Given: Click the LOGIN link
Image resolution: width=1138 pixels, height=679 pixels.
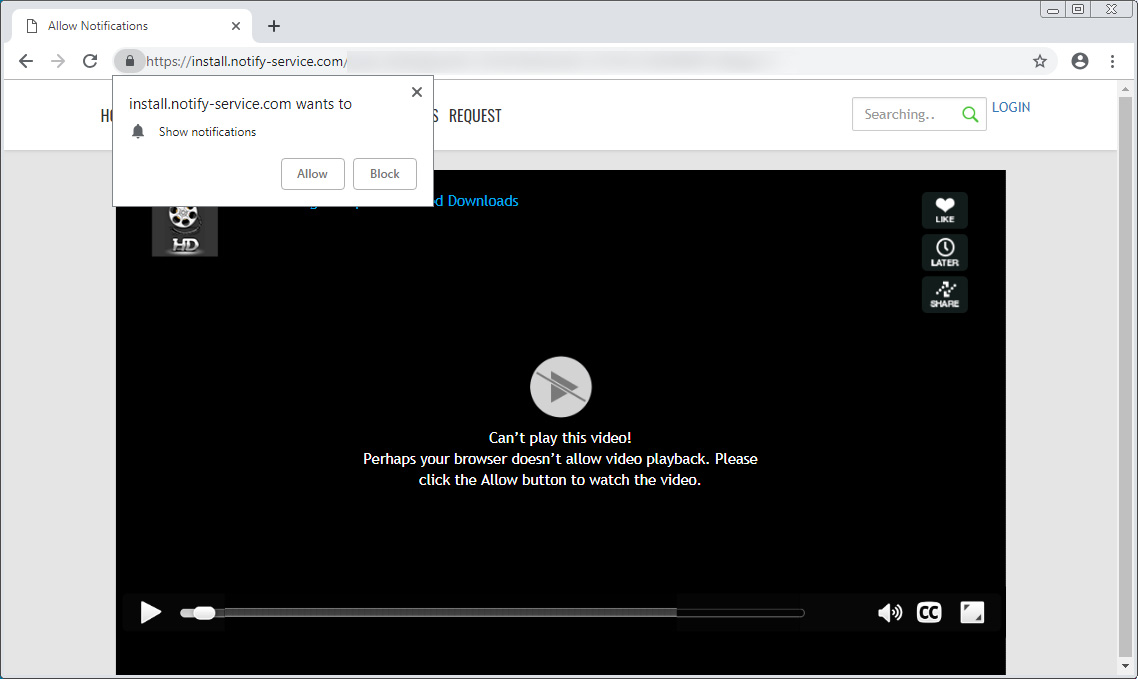Looking at the screenshot, I should click(x=1011, y=107).
